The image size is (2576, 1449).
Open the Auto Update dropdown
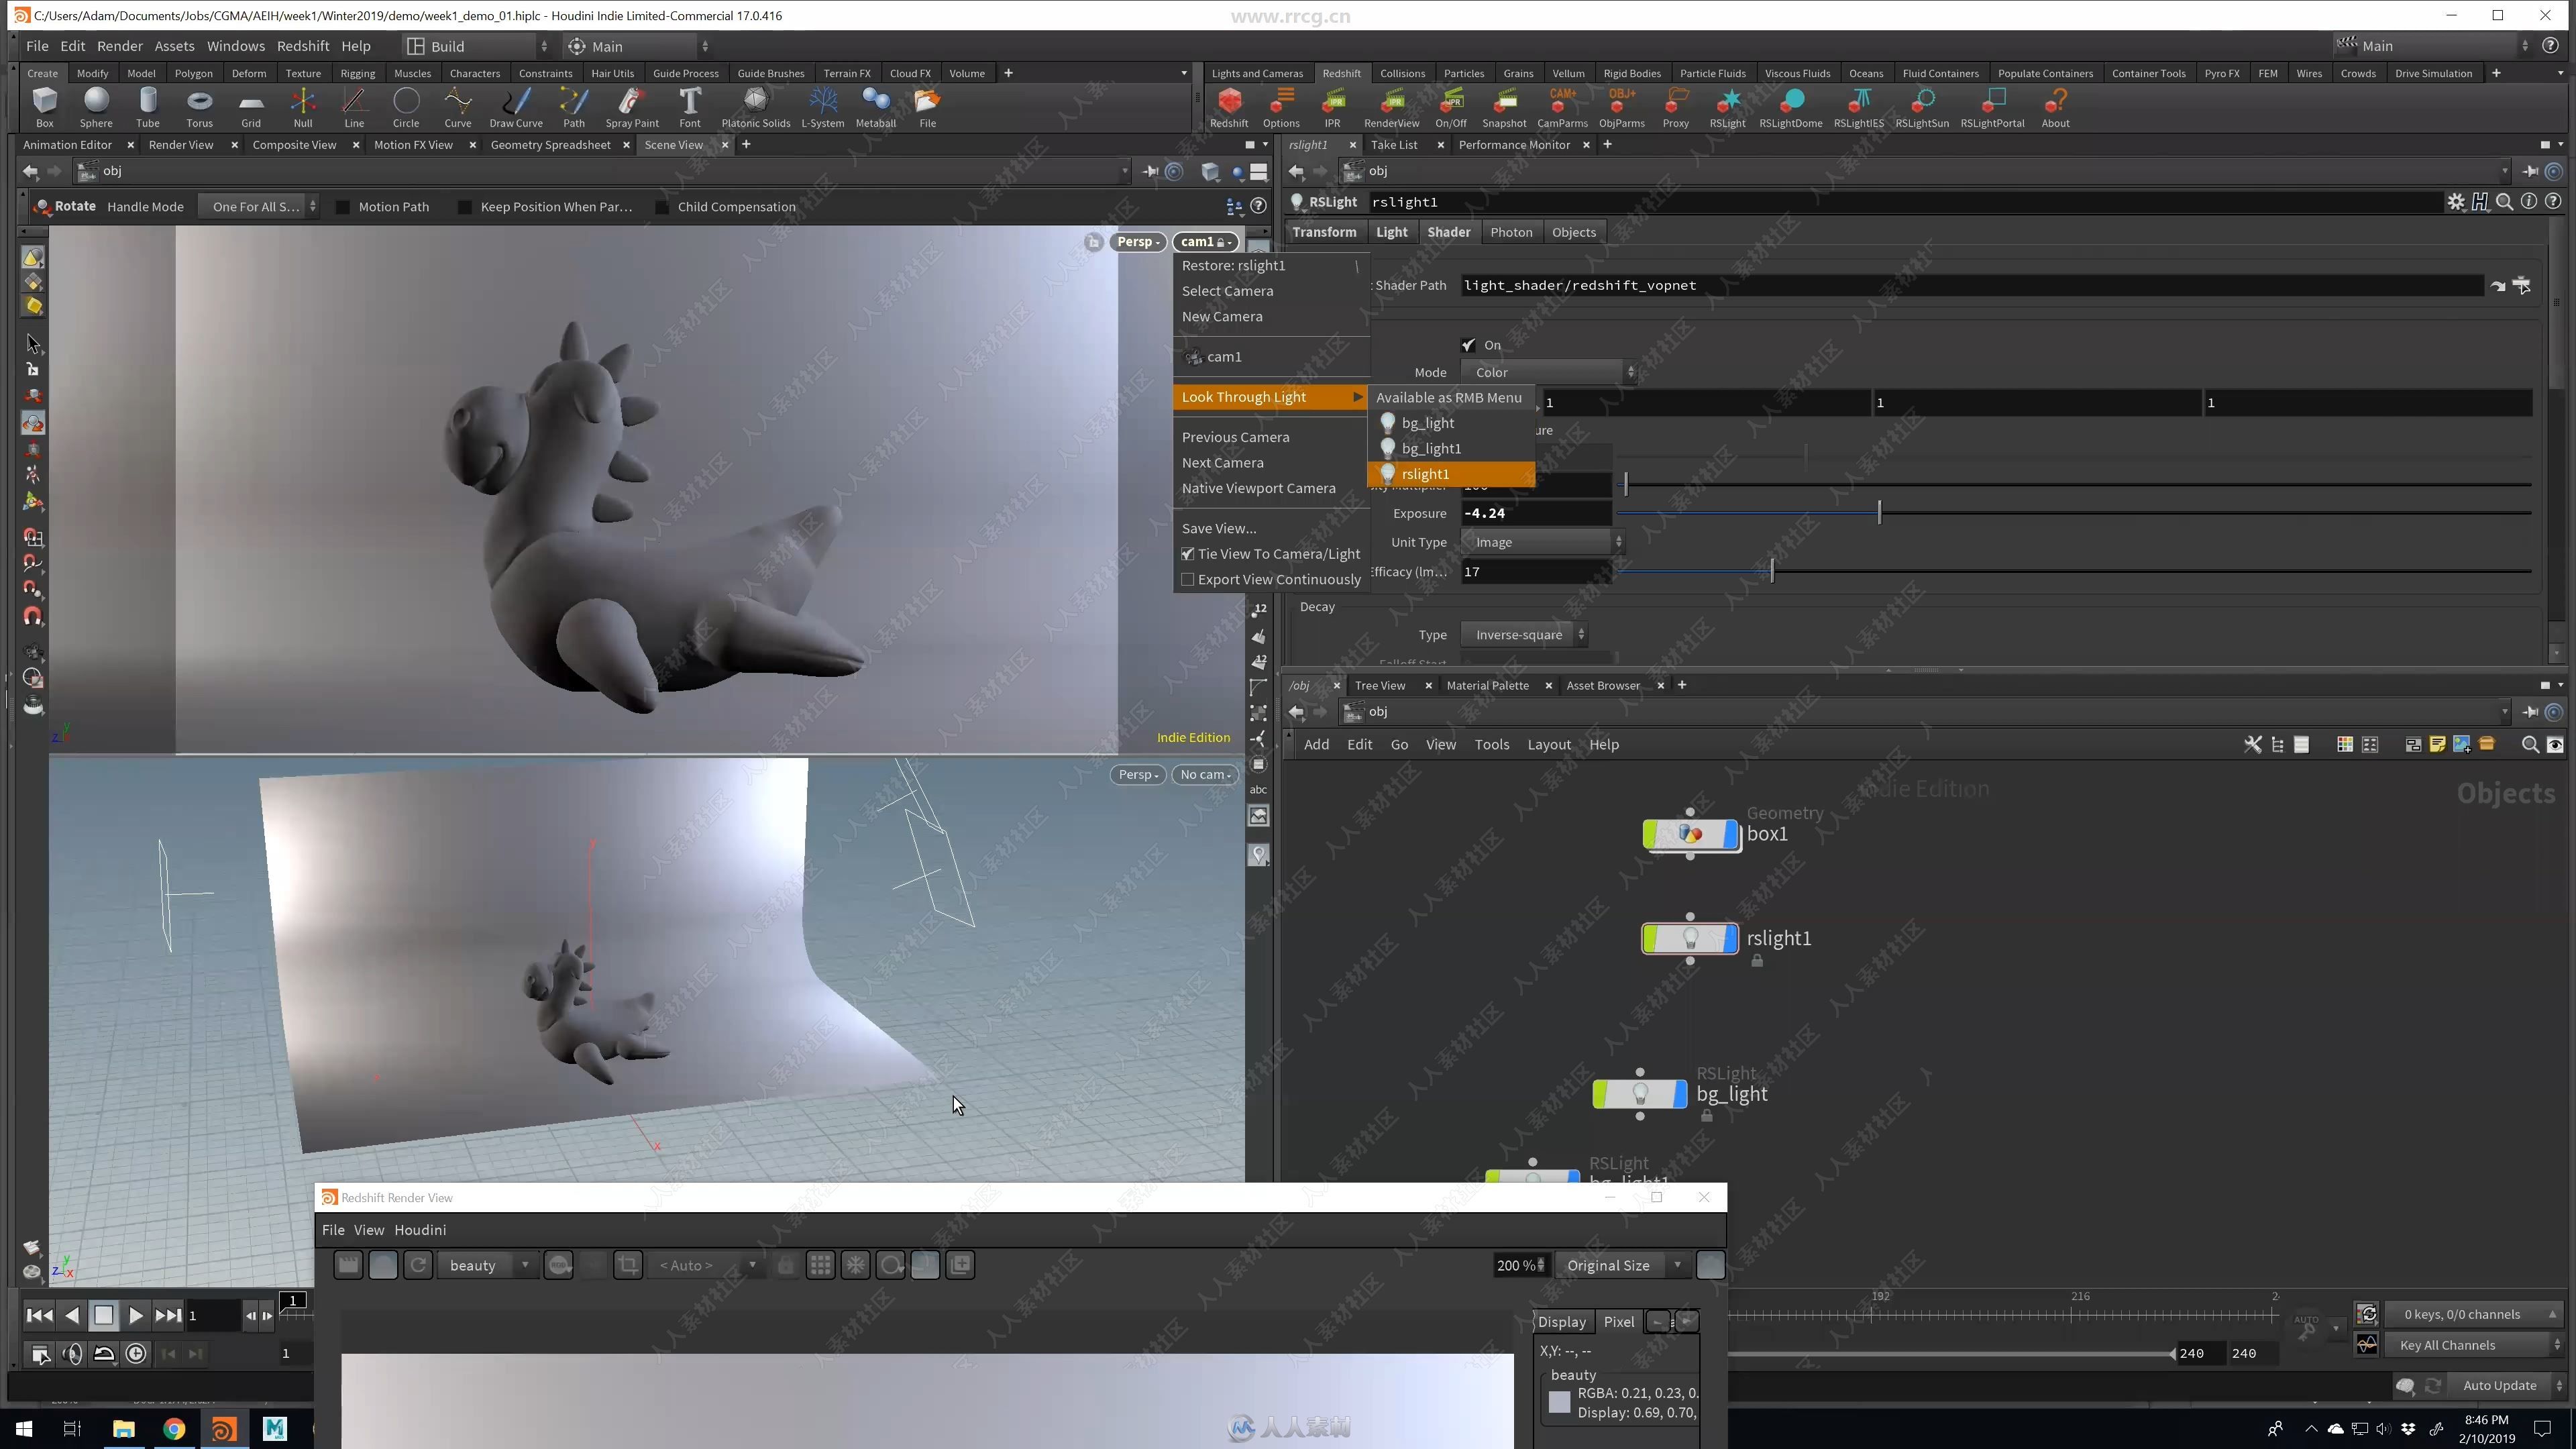(2507, 1385)
